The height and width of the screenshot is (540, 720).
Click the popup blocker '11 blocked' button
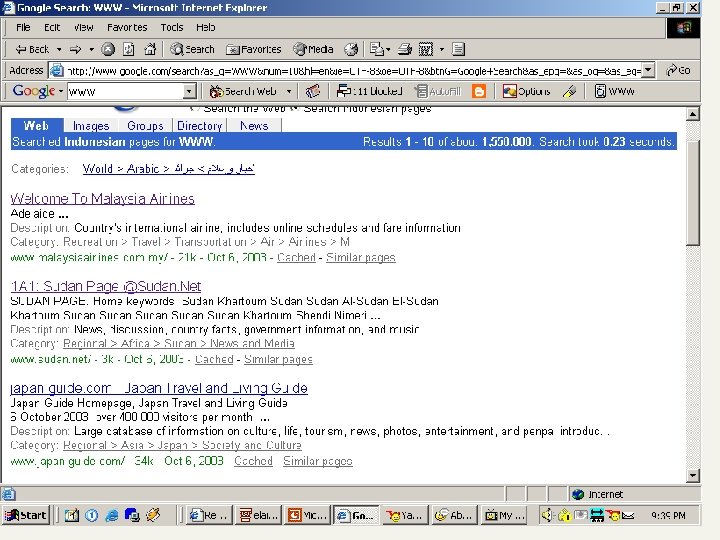pos(369,91)
